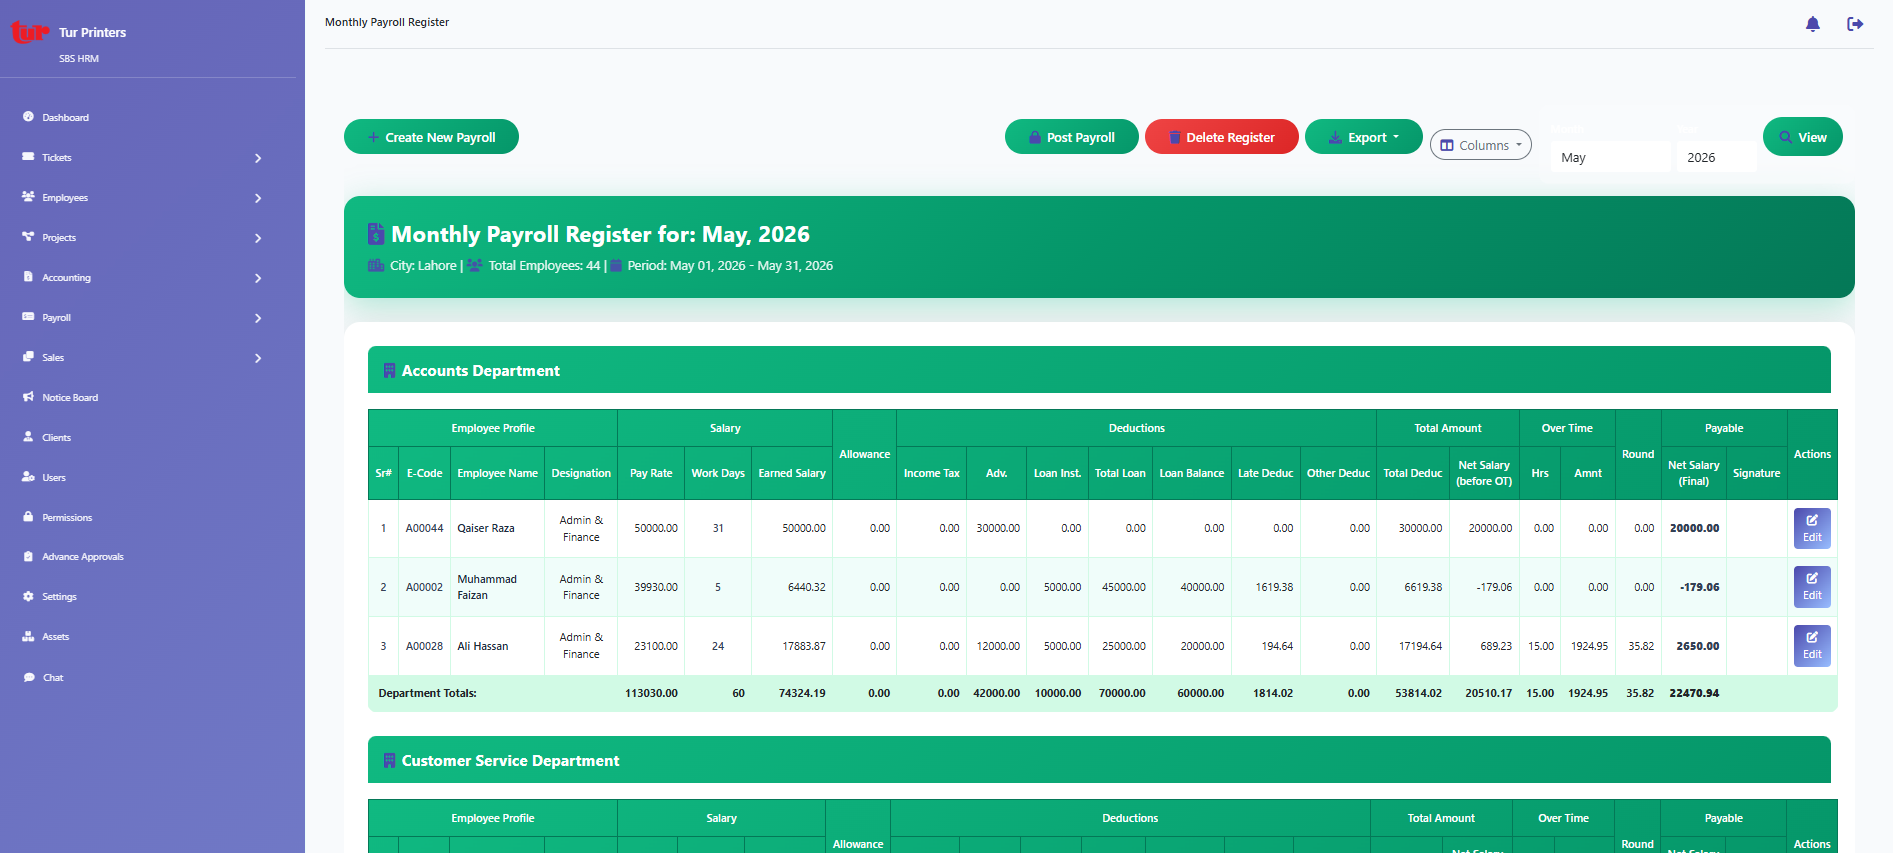Click the final net salary -179.06
The width and height of the screenshot is (1893, 853).
pos(1699,587)
